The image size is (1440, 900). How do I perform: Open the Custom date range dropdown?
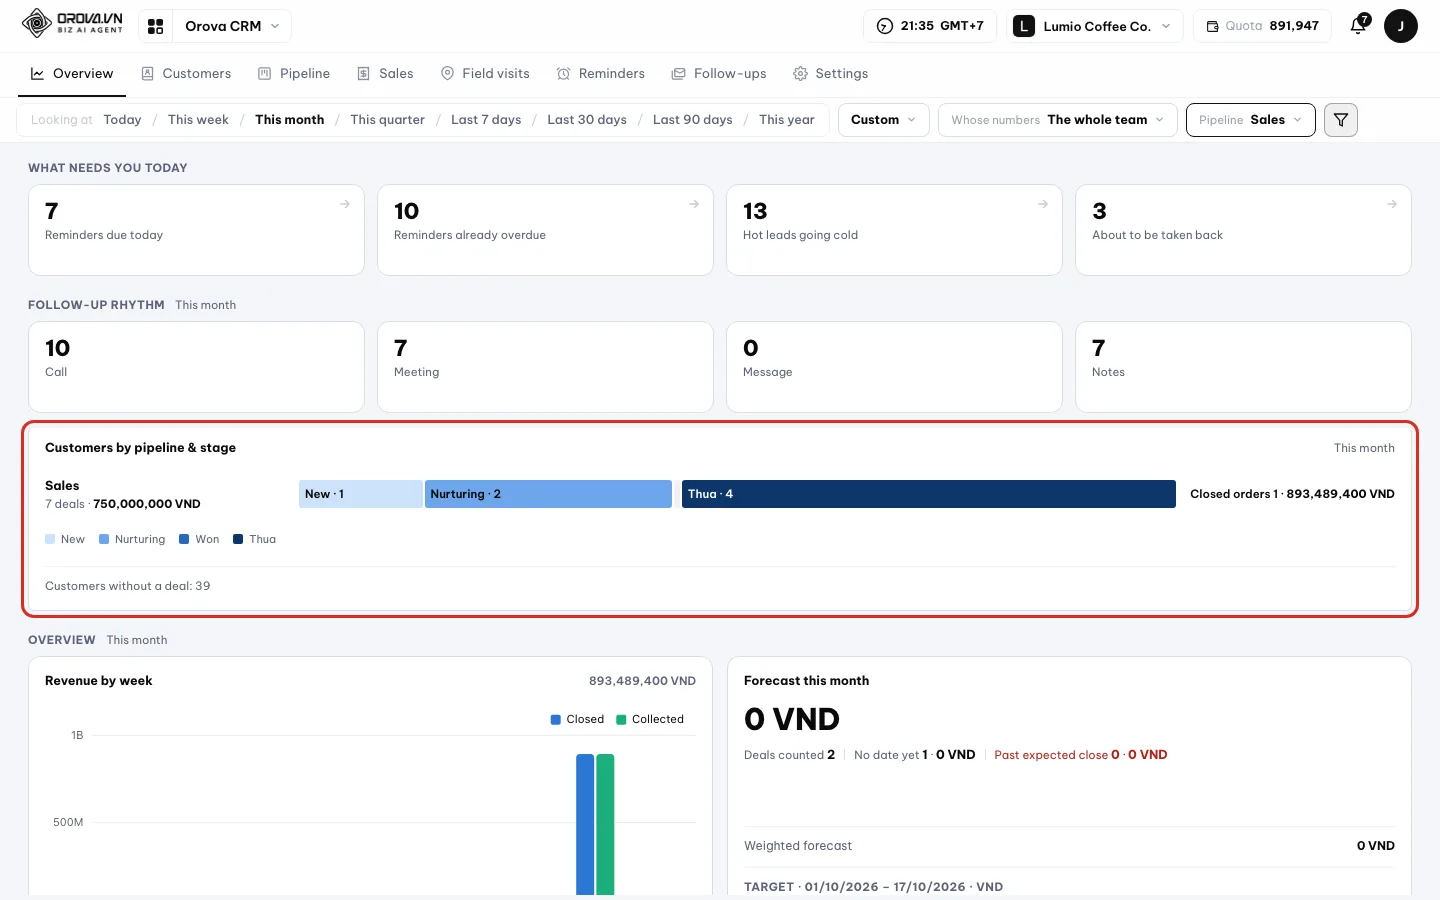(884, 120)
